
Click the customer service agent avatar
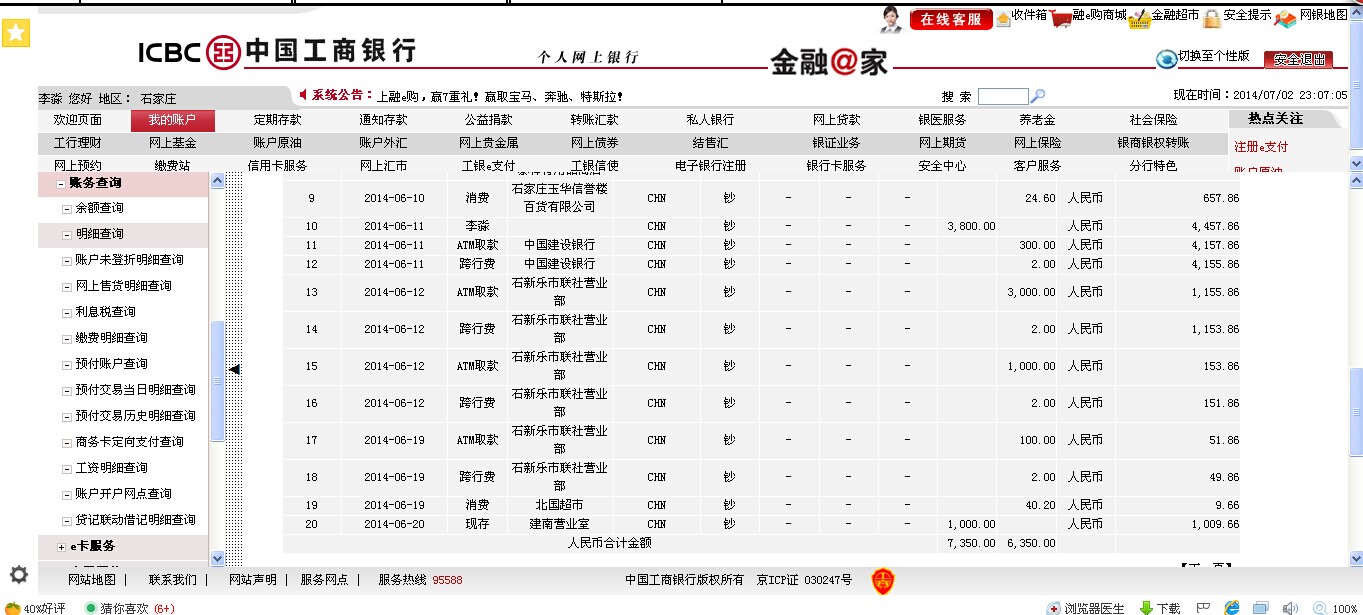tap(892, 18)
